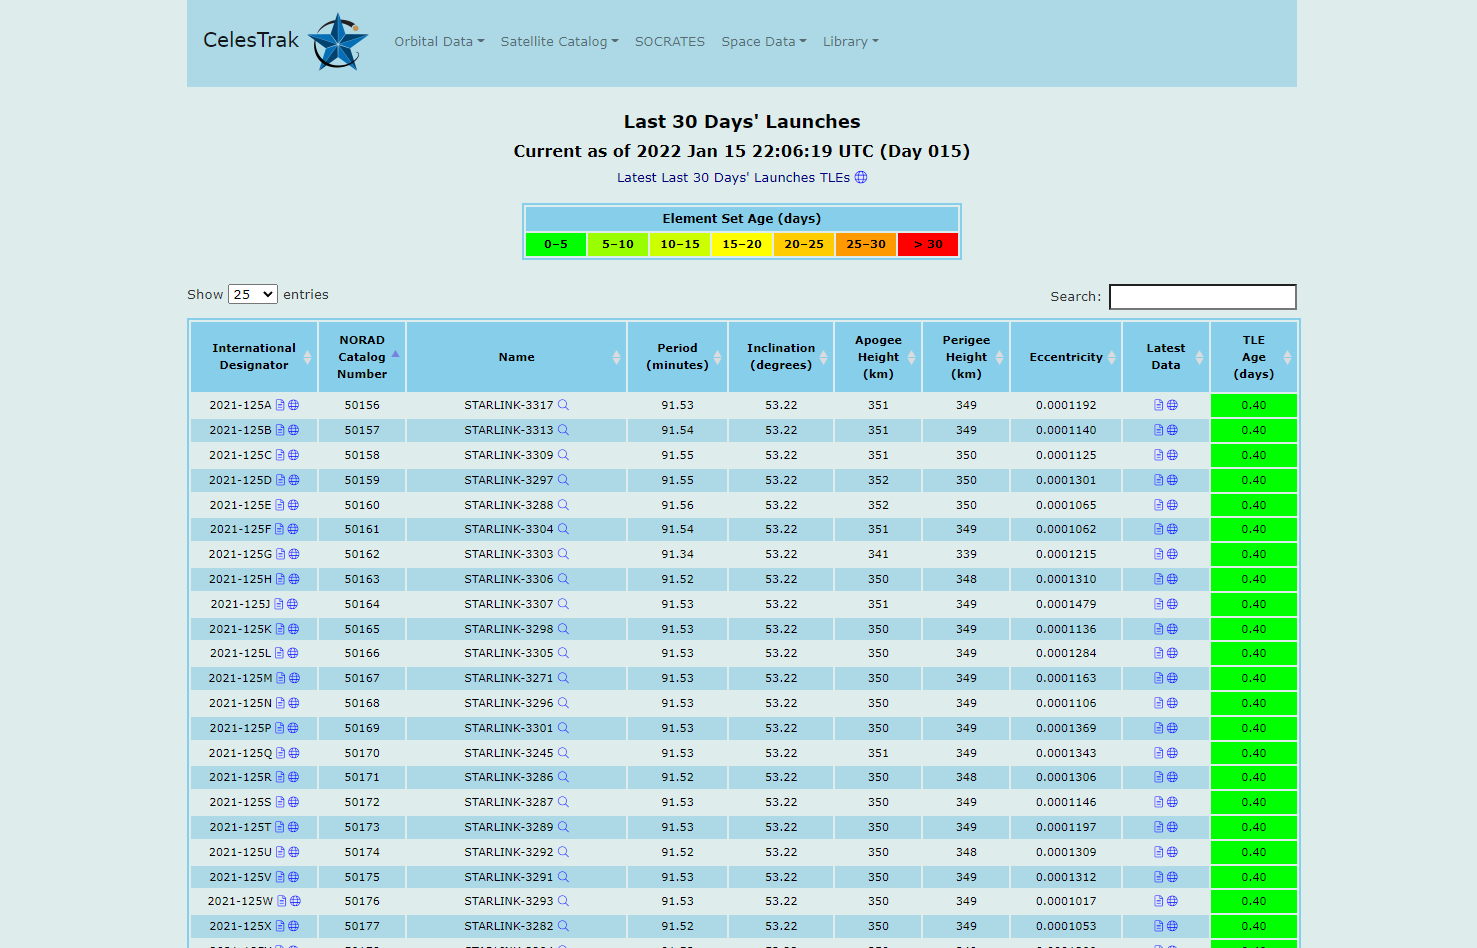Click magnifier icon beside STARLINK-3298
Image resolution: width=1477 pixels, height=948 pixels.
[x=563, y=629]
